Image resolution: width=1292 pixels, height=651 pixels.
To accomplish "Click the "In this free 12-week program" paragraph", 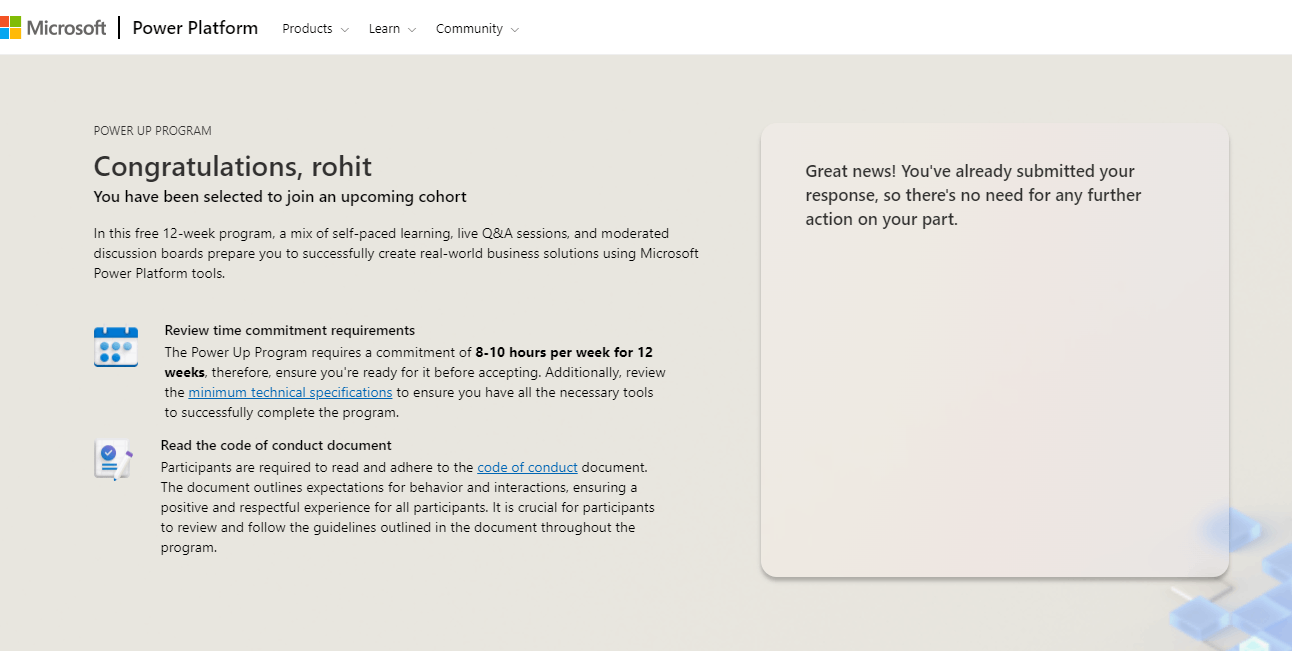I will [x=396, y=253].
